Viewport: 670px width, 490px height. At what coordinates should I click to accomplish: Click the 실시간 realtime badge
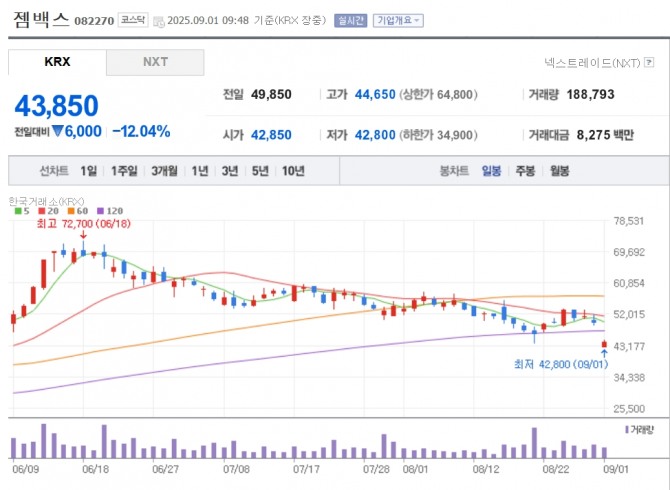350,19
